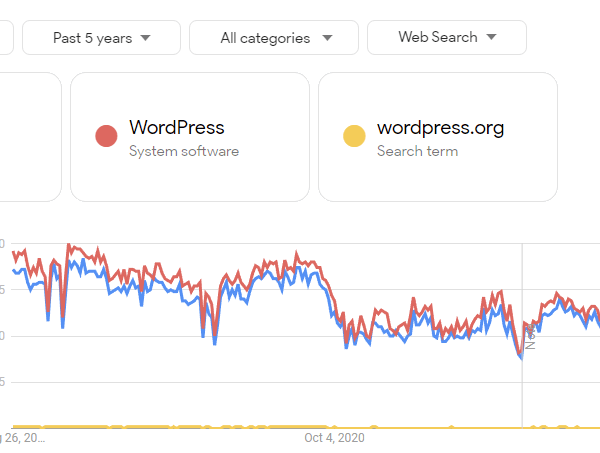The width and height of the screenshot is (600, 453).
Task: Click the "Oct 4, 2020" axis label
Action: tap(334, 438)
